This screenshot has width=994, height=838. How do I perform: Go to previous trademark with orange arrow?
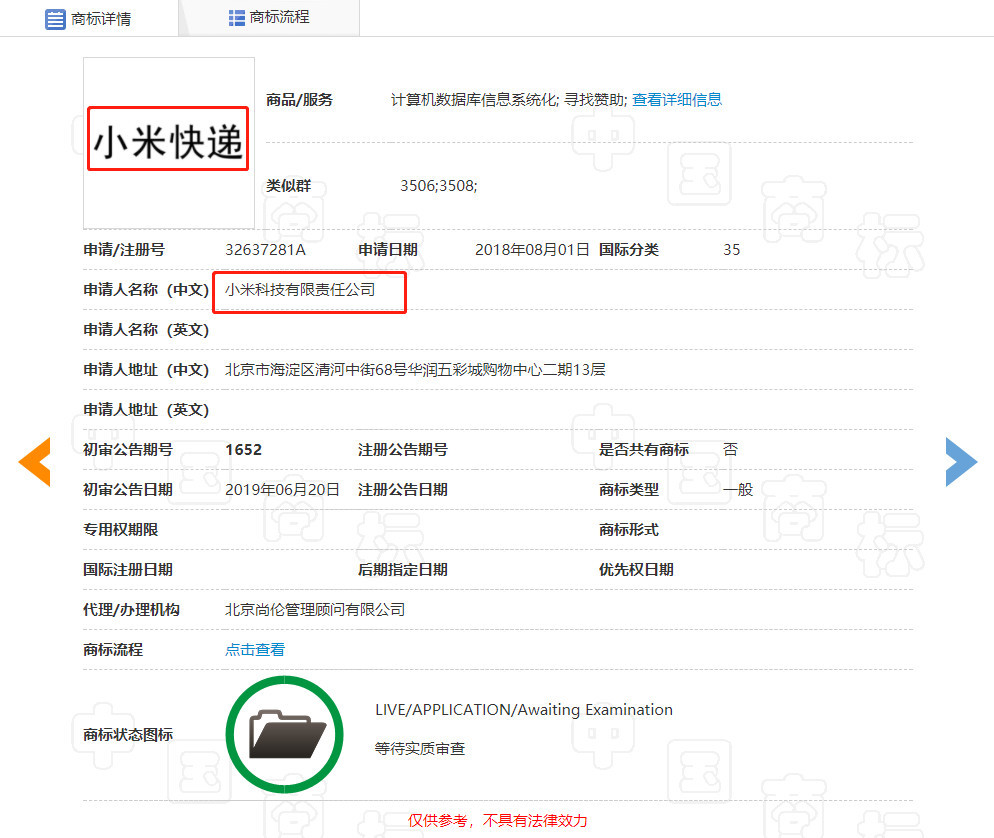[x=35, y=462]
